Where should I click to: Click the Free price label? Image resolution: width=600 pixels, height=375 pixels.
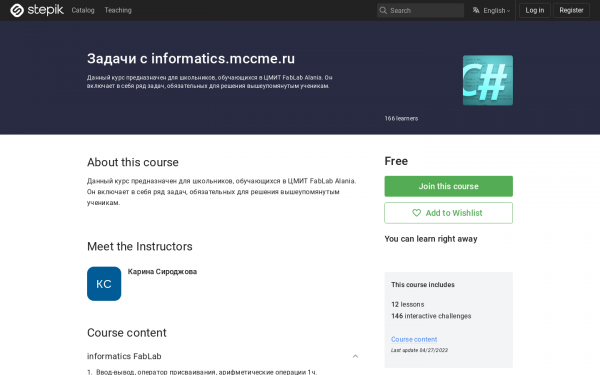pos(396,161)
